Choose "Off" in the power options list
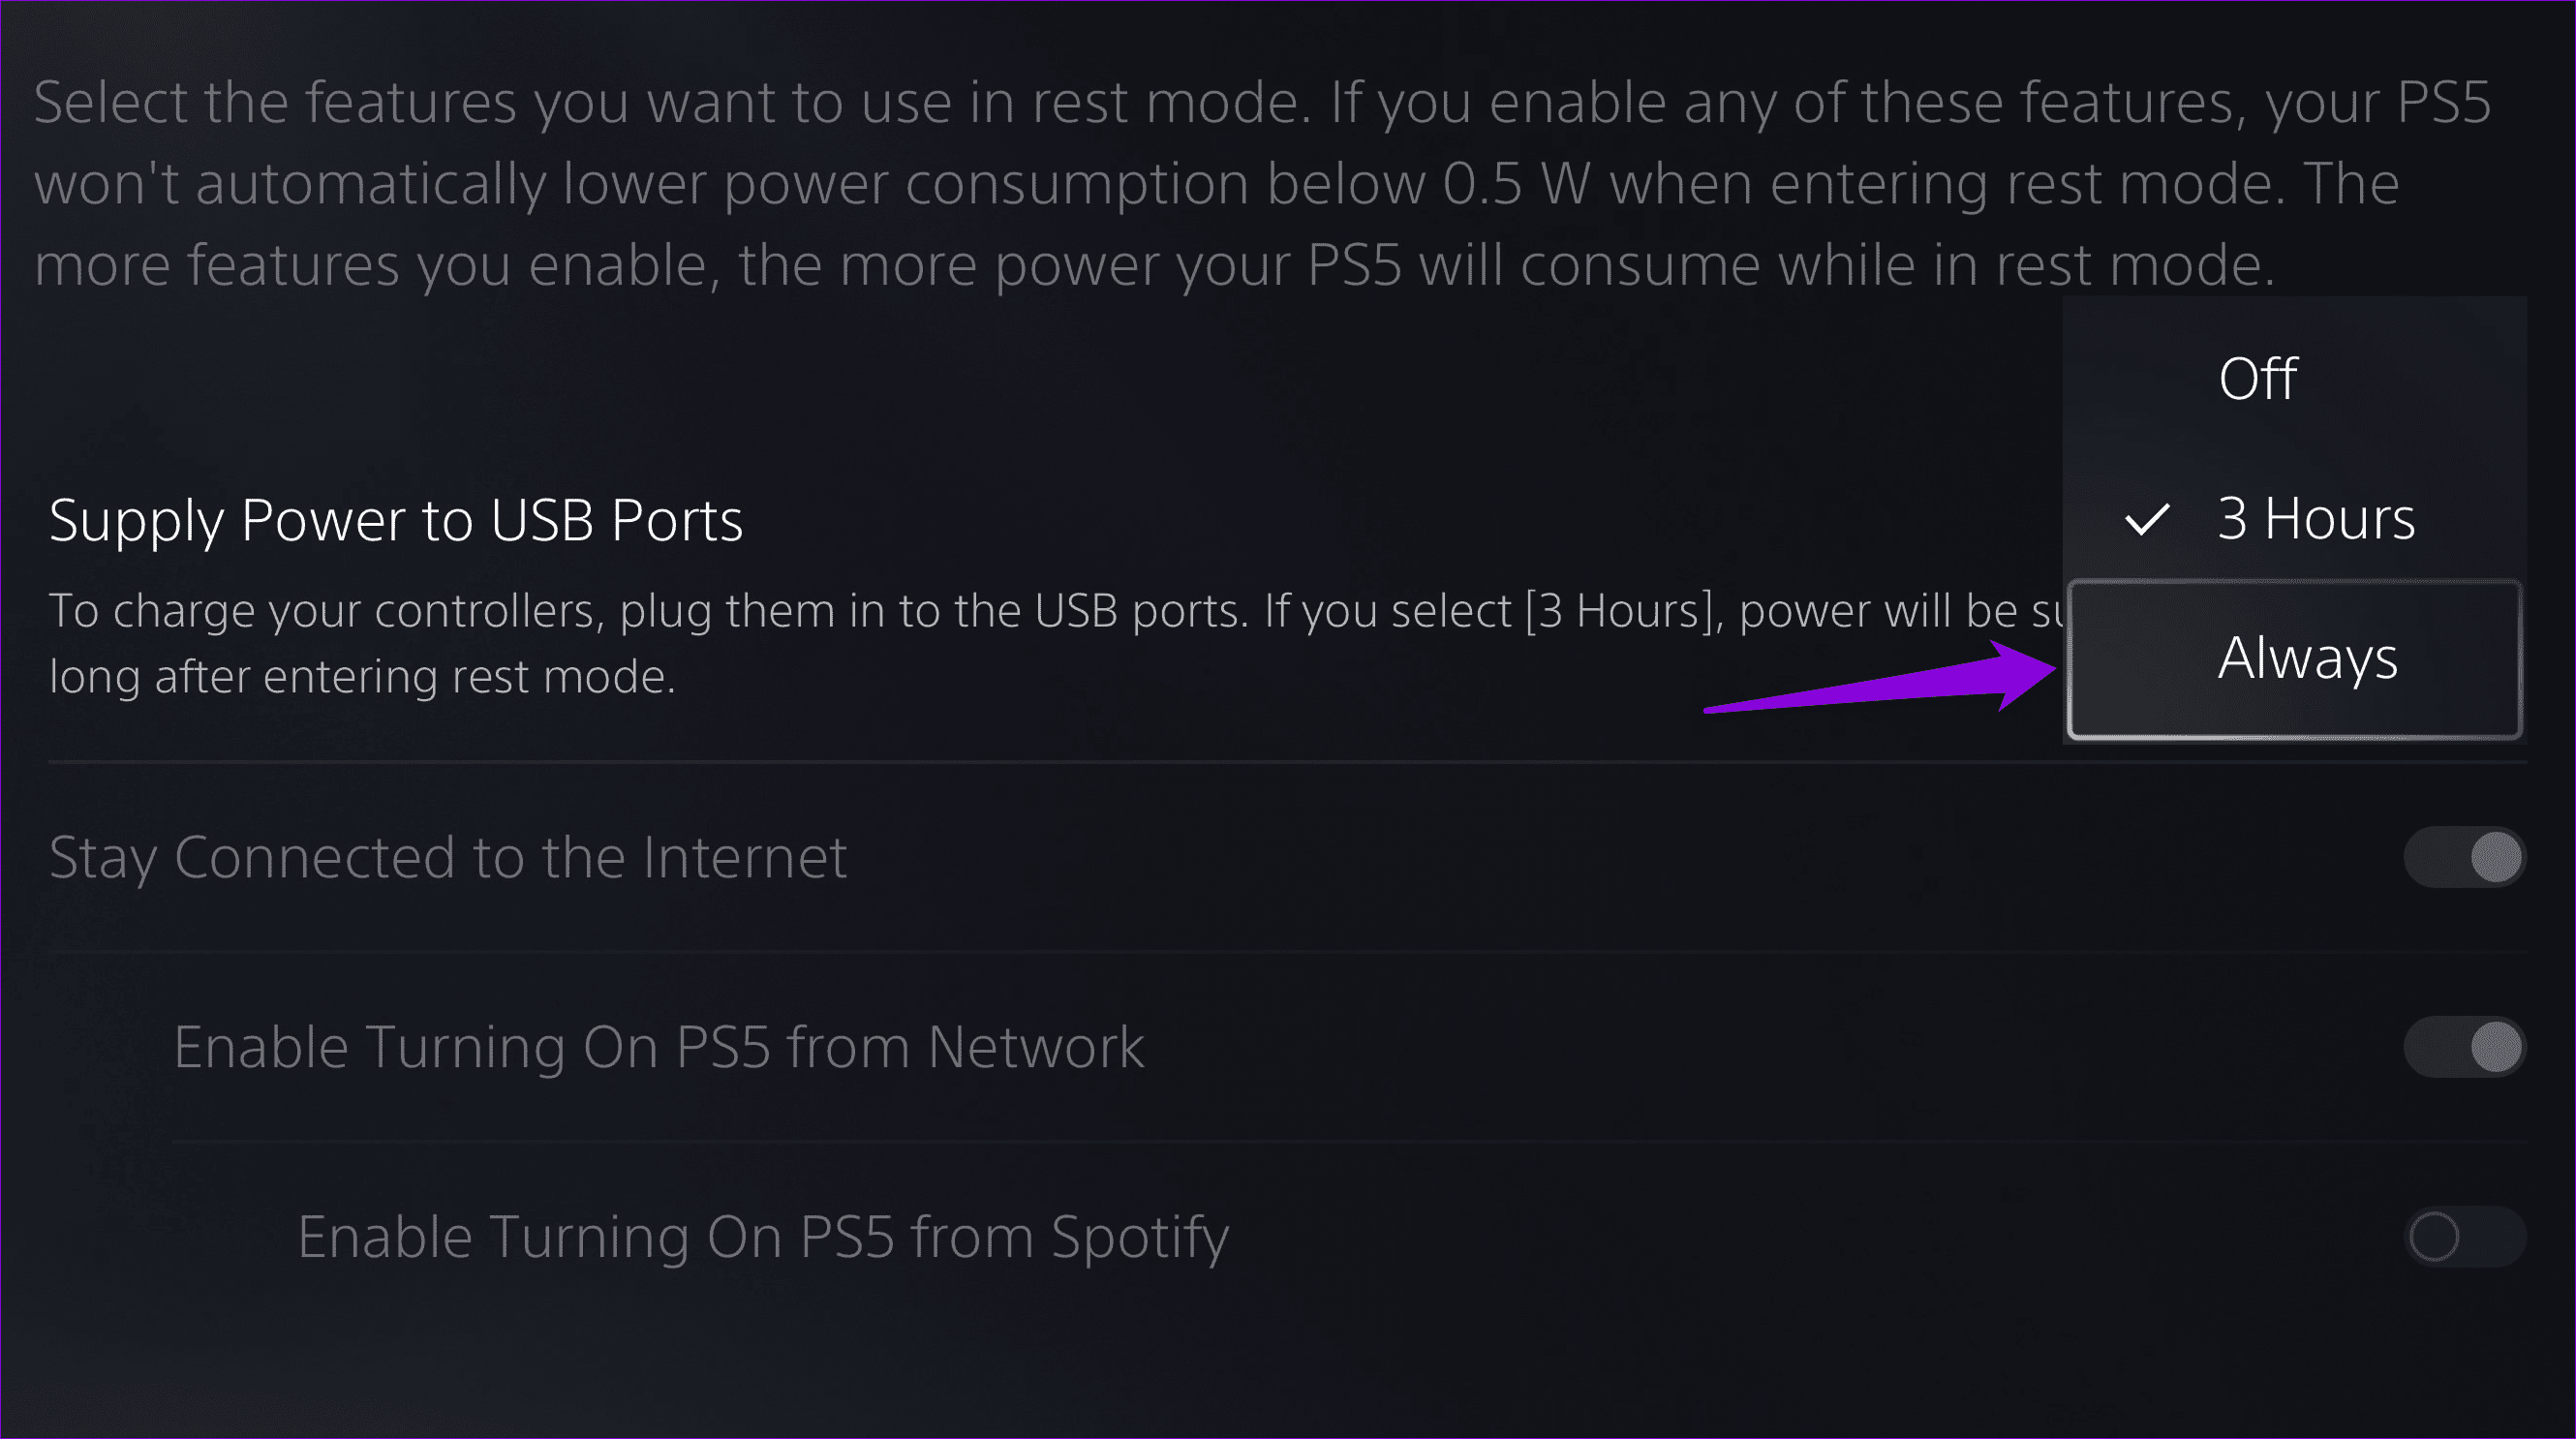 coord(2258,378)
